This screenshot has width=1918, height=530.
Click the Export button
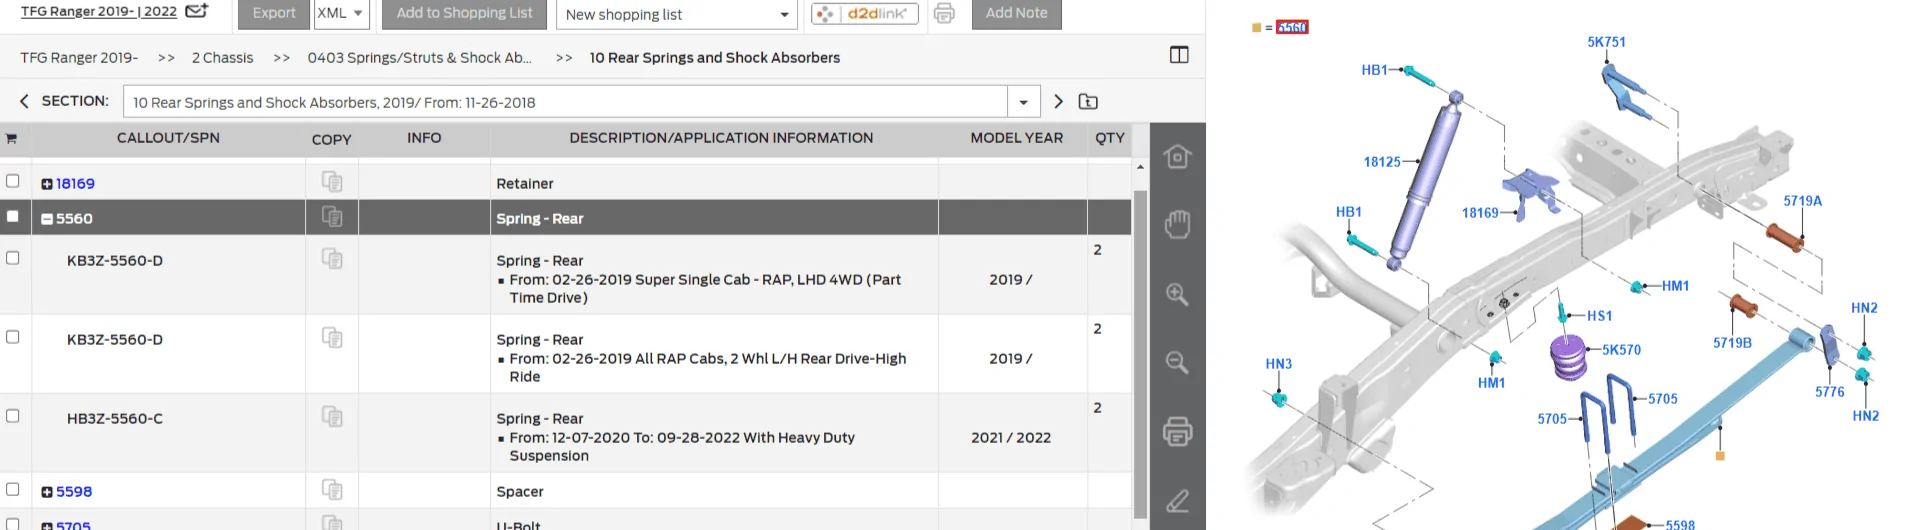(x=274, y=13)
